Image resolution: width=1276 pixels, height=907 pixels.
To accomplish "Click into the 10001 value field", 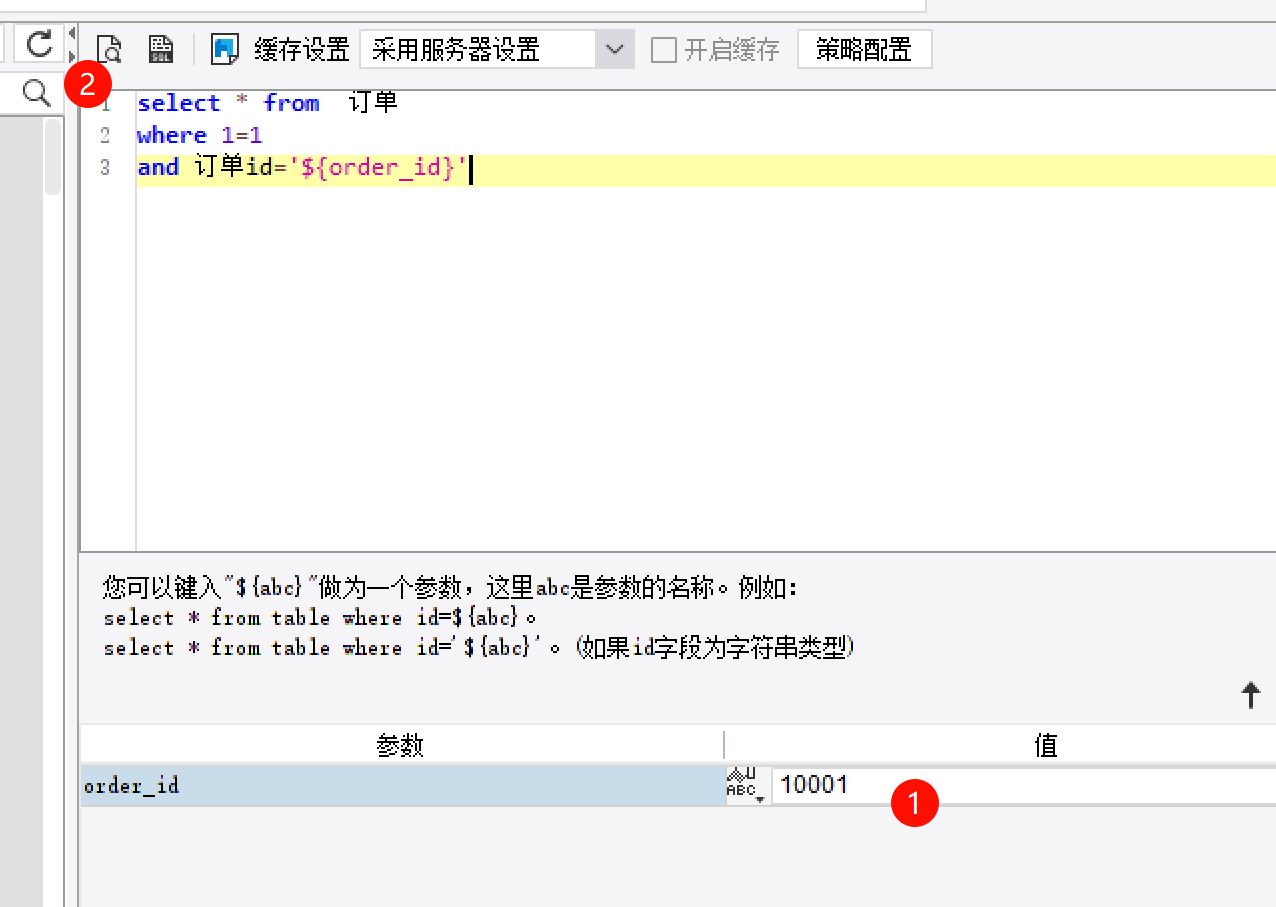I will click(1020, 785).
